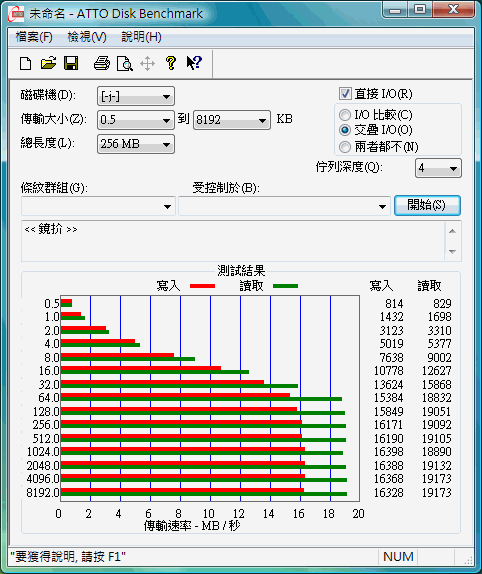
Task: Click the 測試結果 chart title
Action: [x=241, y=271]
